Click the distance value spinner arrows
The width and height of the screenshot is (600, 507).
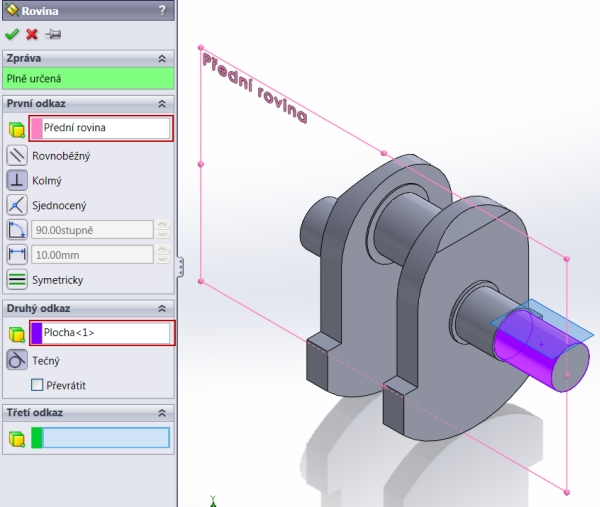tap(162, 254)
